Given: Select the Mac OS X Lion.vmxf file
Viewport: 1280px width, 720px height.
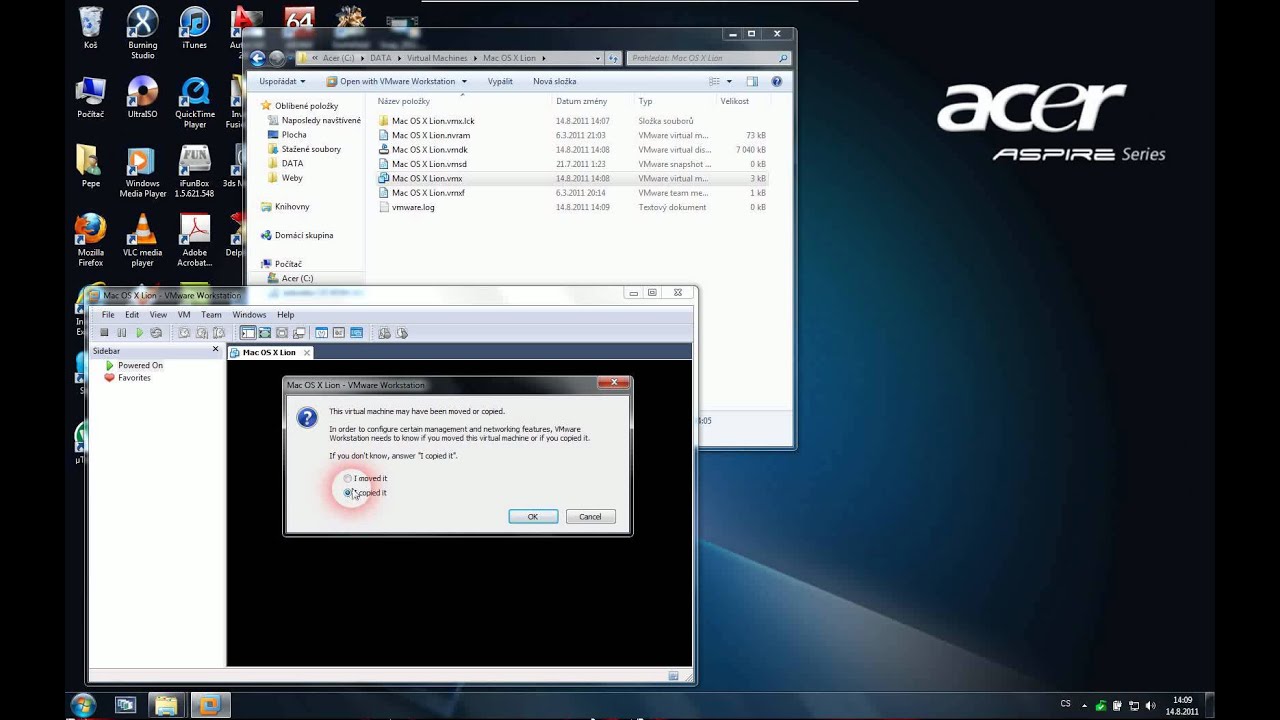Looking at the screenshot, I should tap(421, 193).
